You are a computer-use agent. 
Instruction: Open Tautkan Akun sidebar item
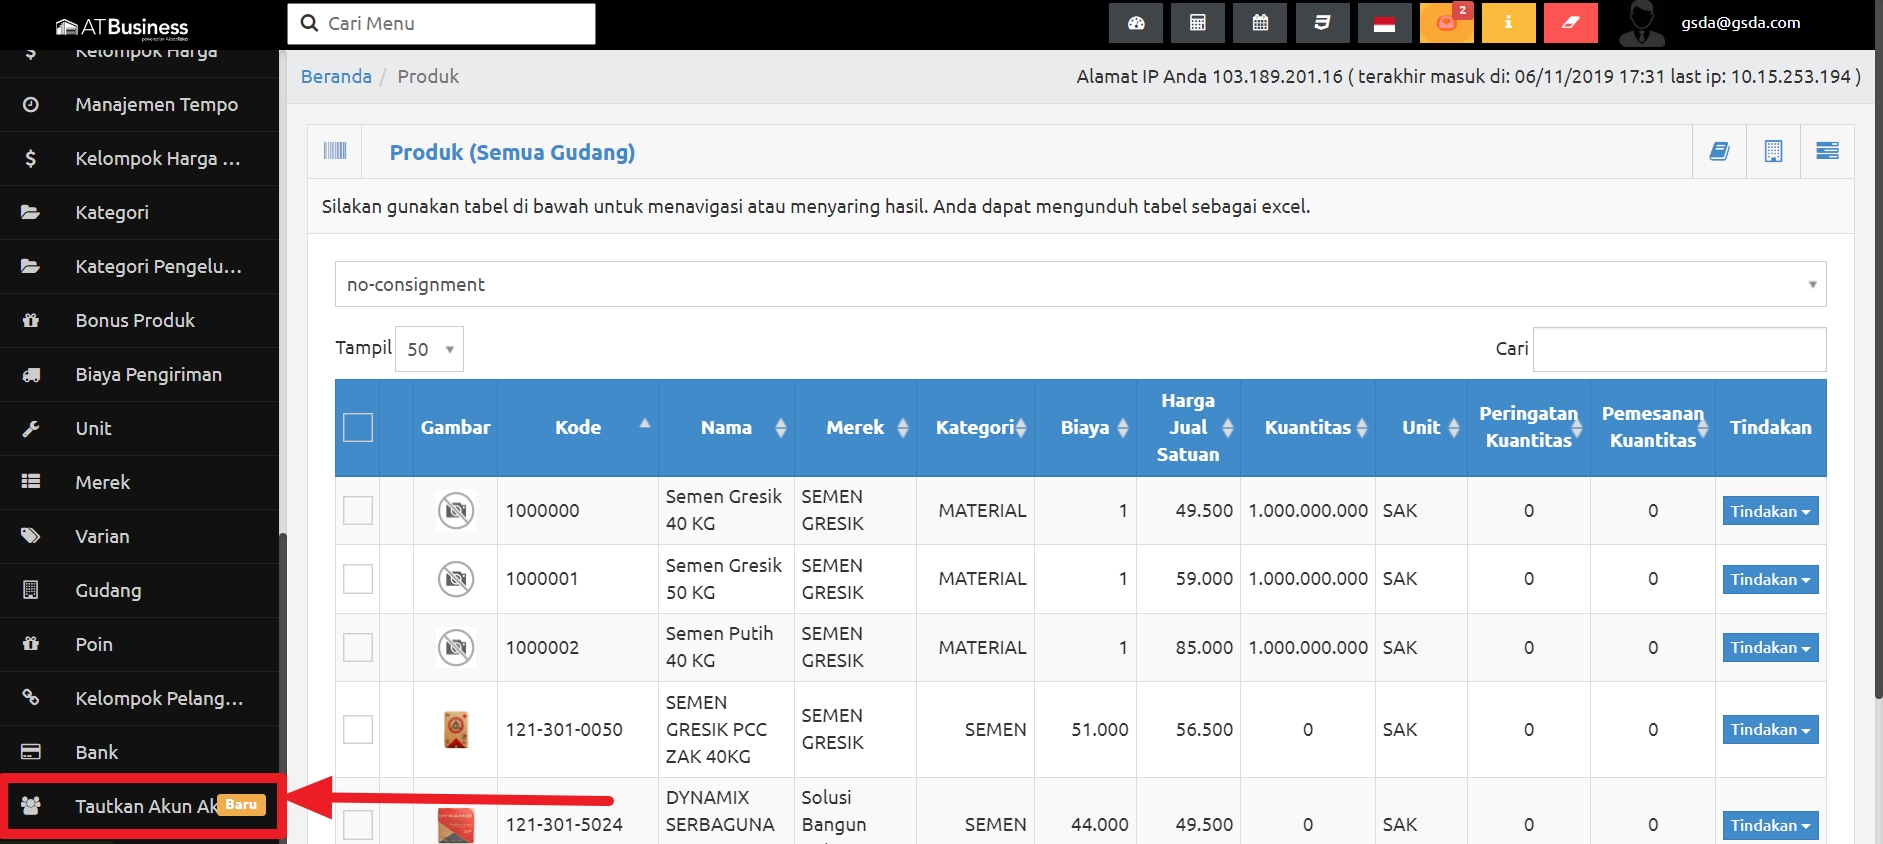coord(139,806)
